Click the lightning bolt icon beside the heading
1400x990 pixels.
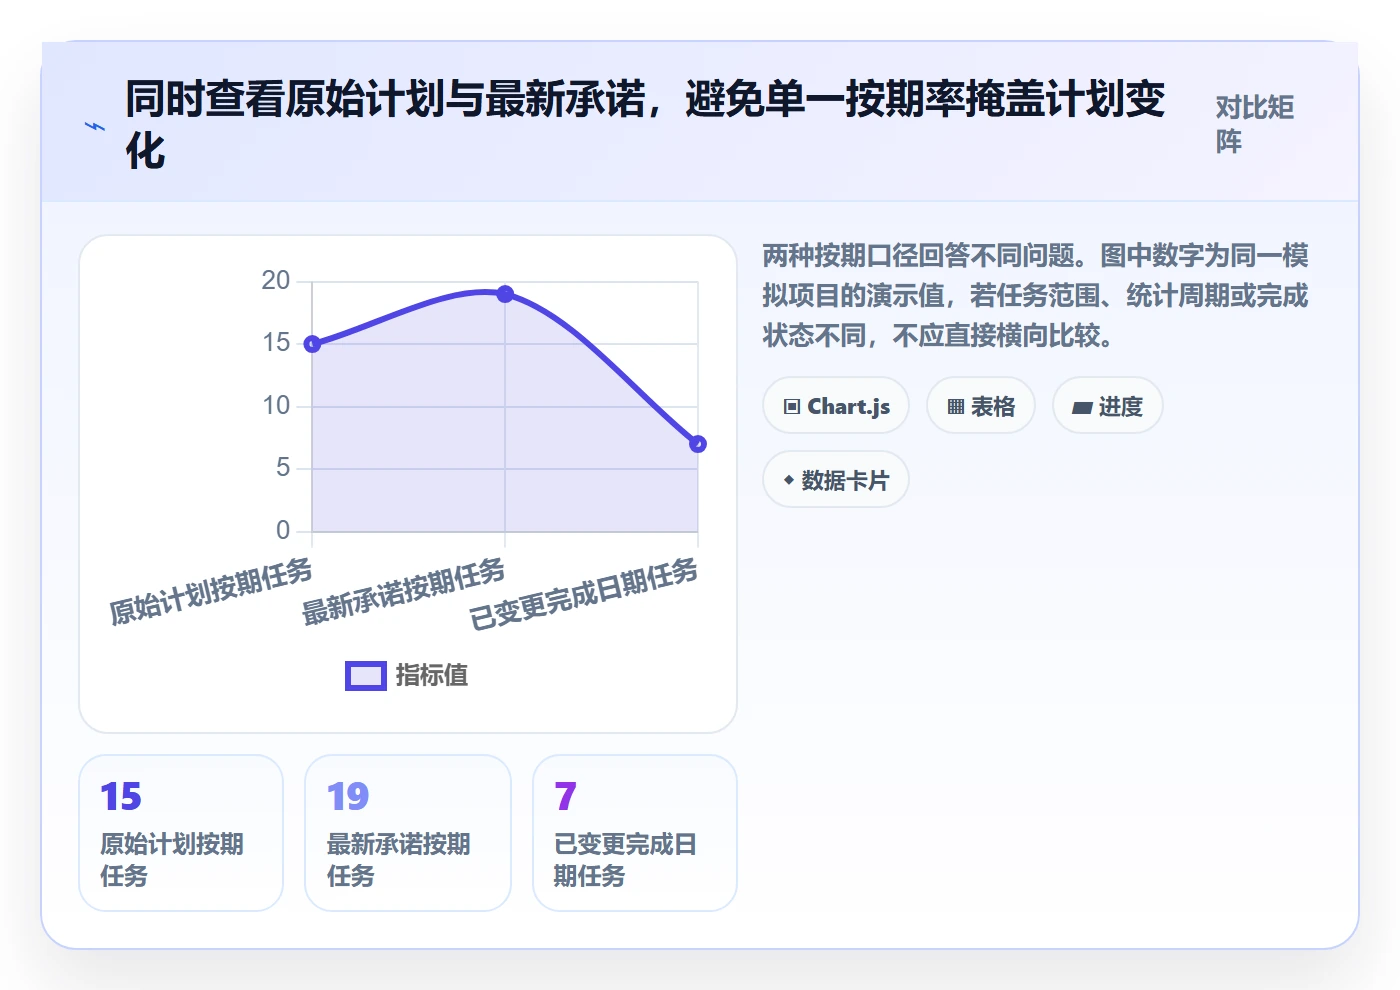click(95, 126)
